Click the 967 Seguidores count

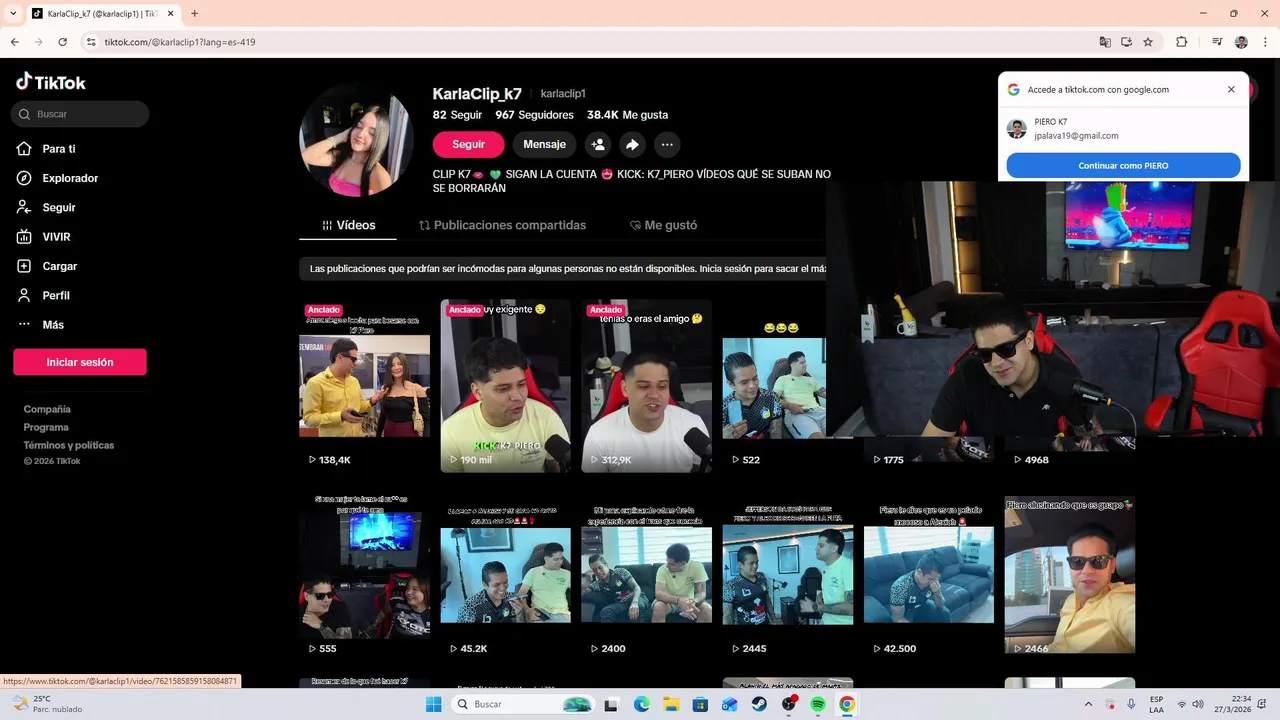[534, 115]
